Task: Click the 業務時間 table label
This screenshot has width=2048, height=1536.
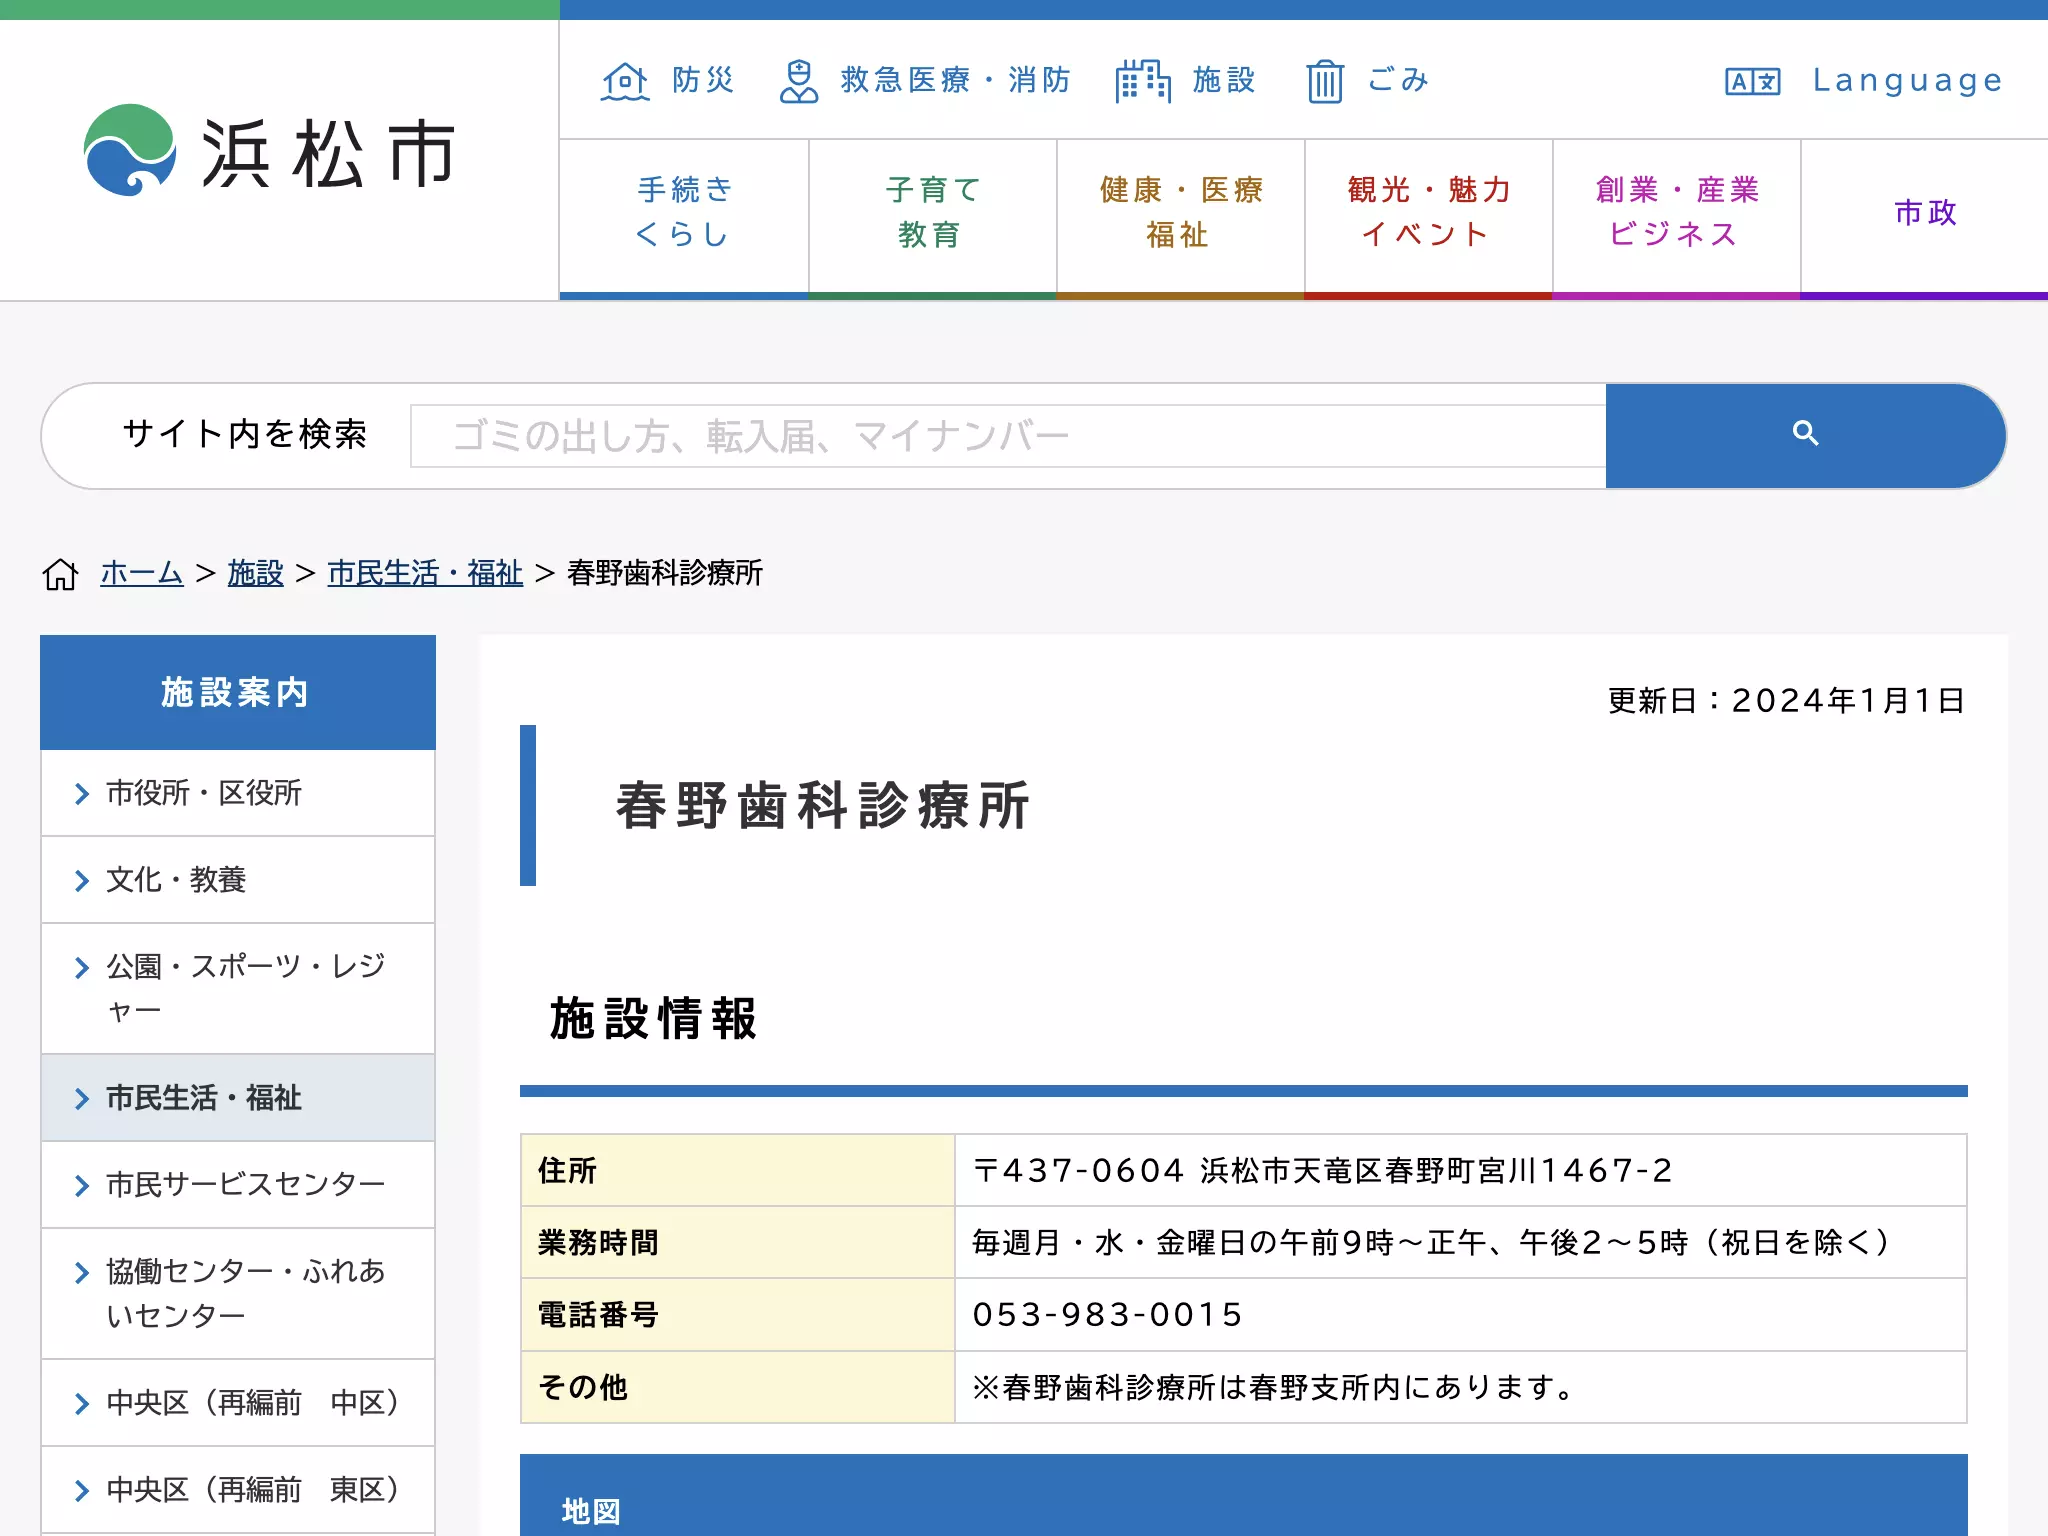Action: tap(598, 1243)
